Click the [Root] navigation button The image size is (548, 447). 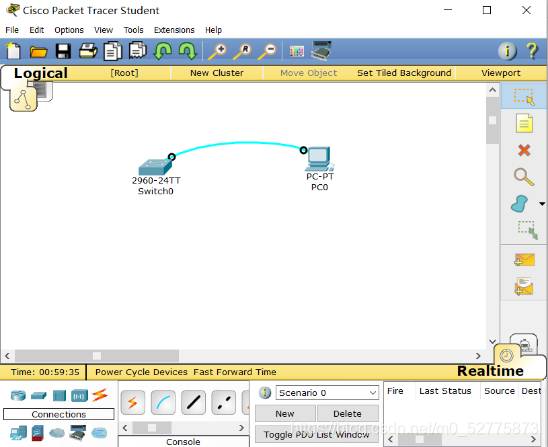coord(124,73)
